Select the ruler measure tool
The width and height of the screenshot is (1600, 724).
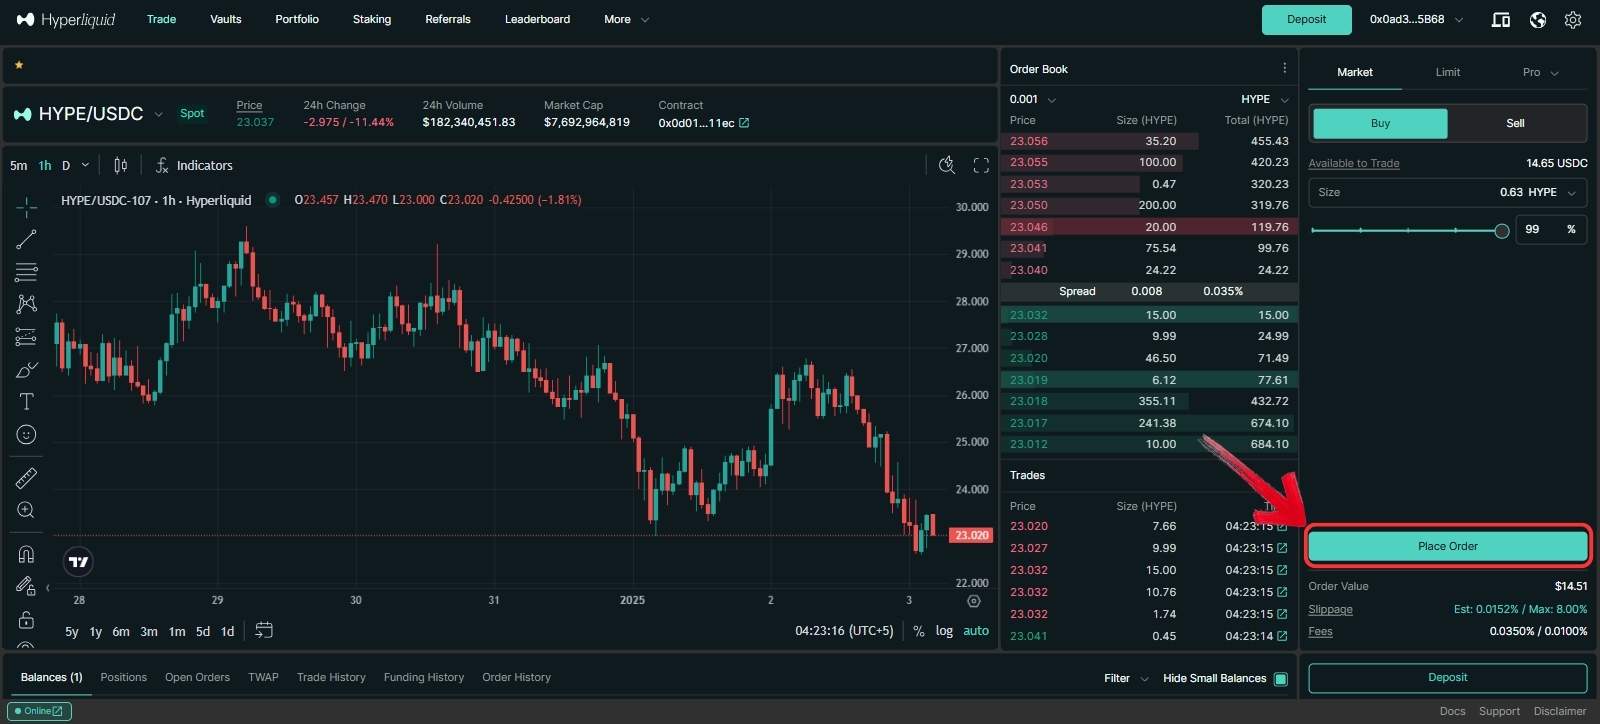point(27,478)
